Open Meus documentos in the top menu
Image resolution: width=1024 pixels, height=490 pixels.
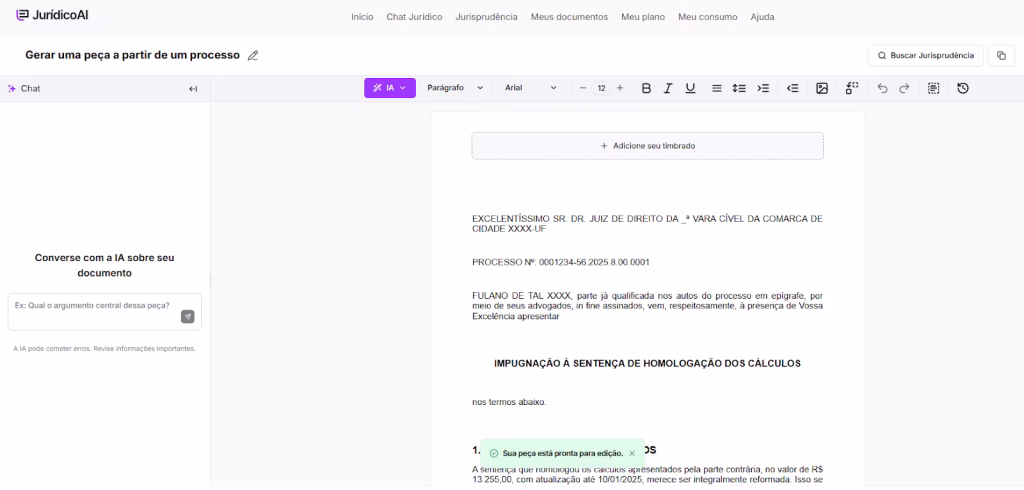(x=569, y=17)
